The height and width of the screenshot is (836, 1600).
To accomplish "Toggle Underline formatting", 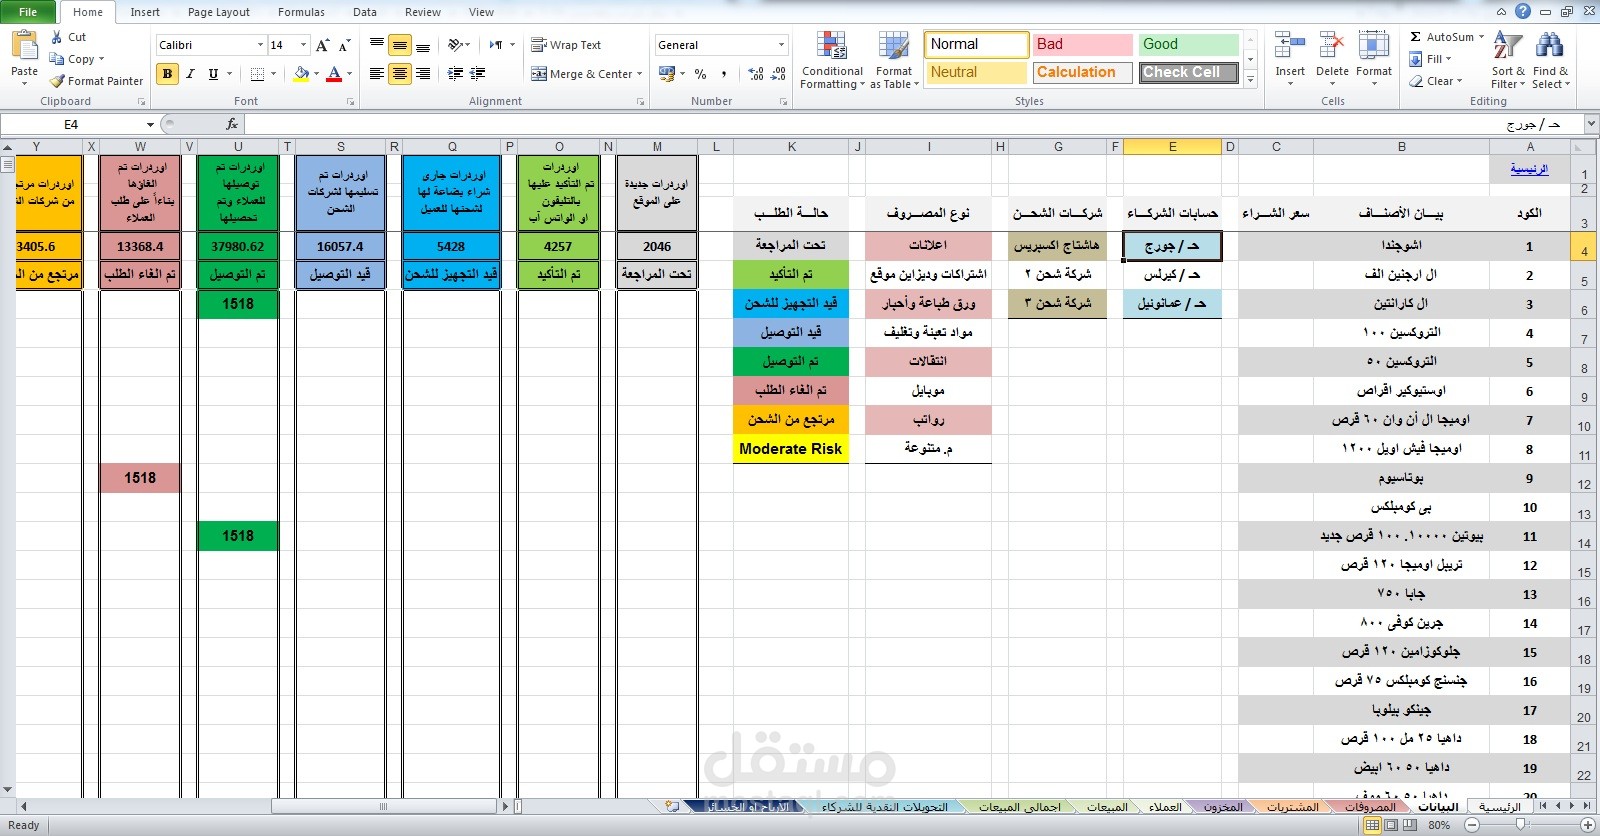I will tap(213, 74).
